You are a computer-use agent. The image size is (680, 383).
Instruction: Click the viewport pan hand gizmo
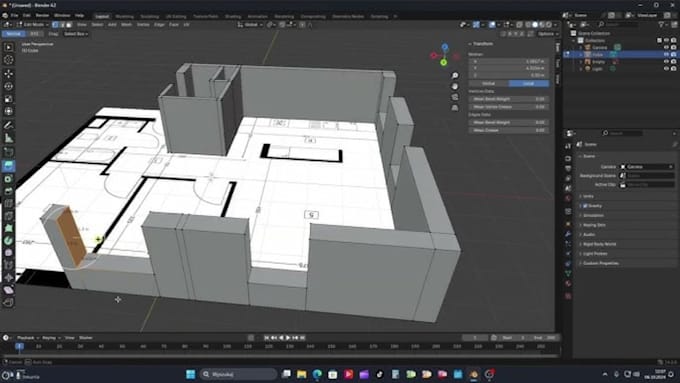(455, 86)
